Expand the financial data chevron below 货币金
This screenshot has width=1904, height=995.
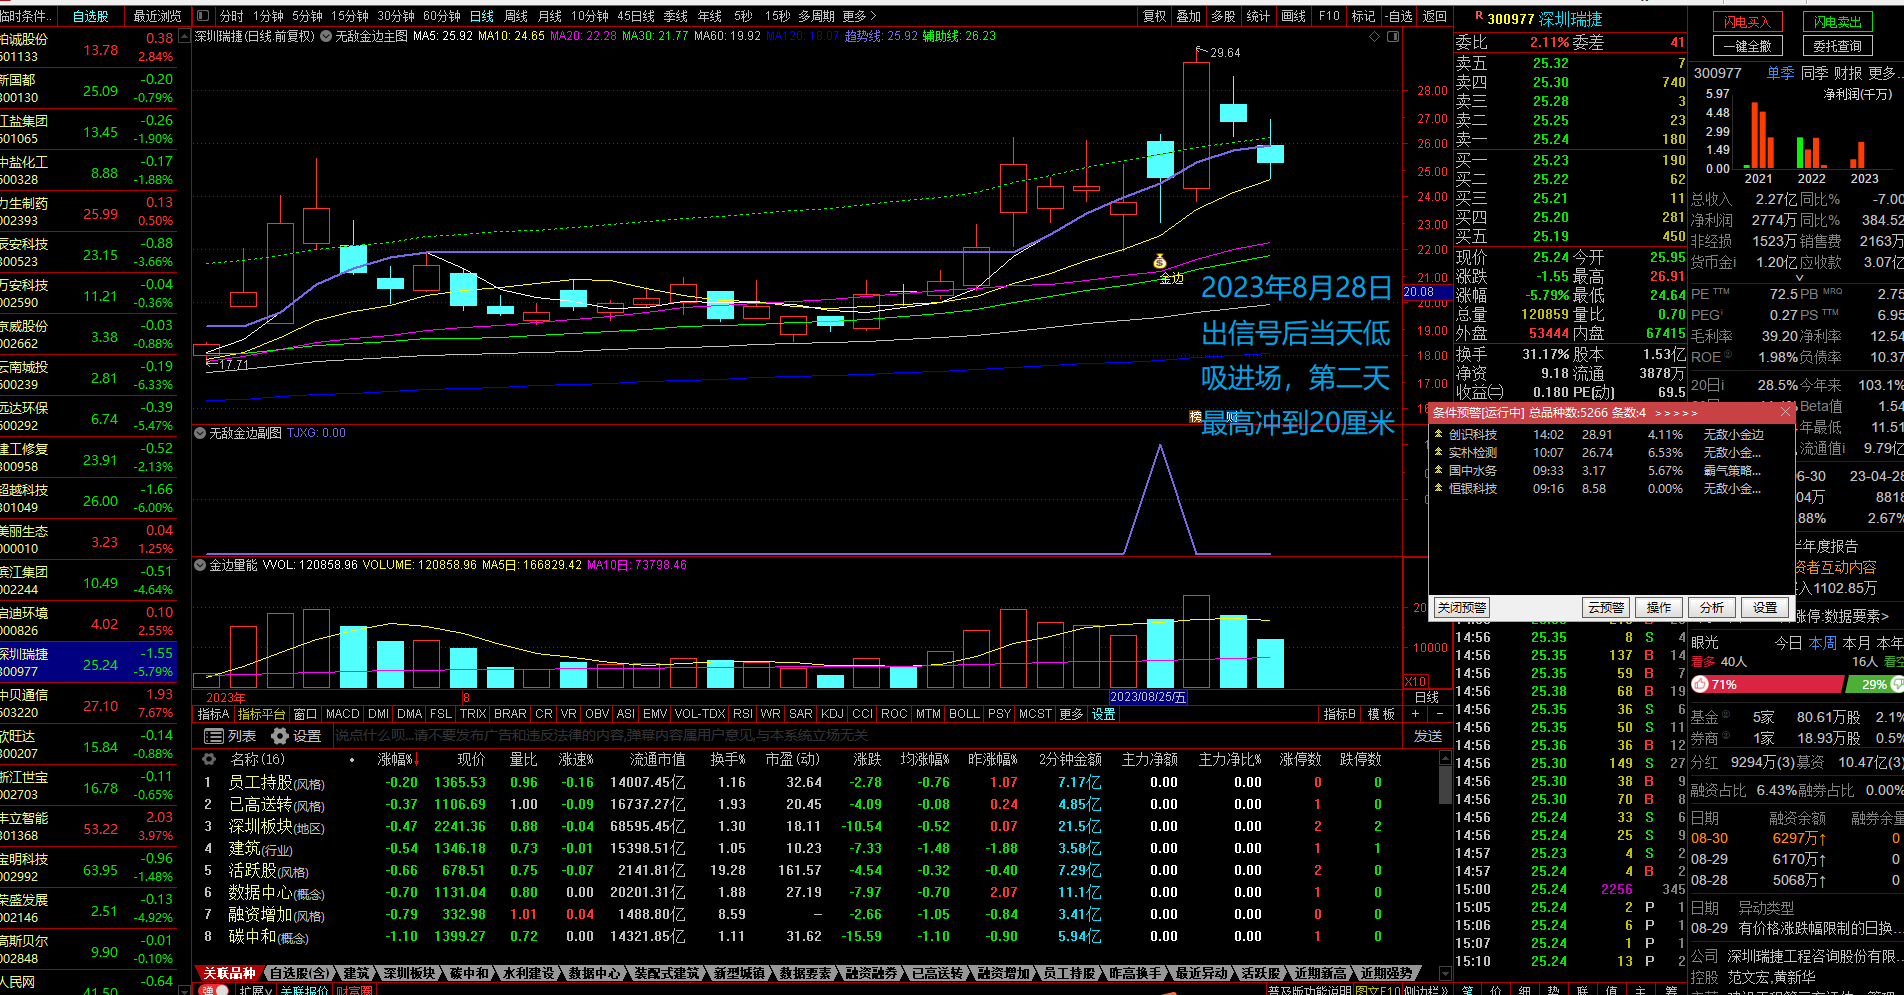[1799, 278]
